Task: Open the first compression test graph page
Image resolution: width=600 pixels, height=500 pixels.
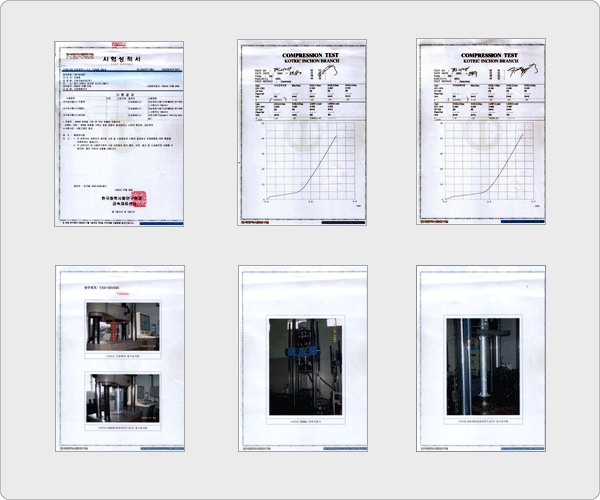Action: 302,132
